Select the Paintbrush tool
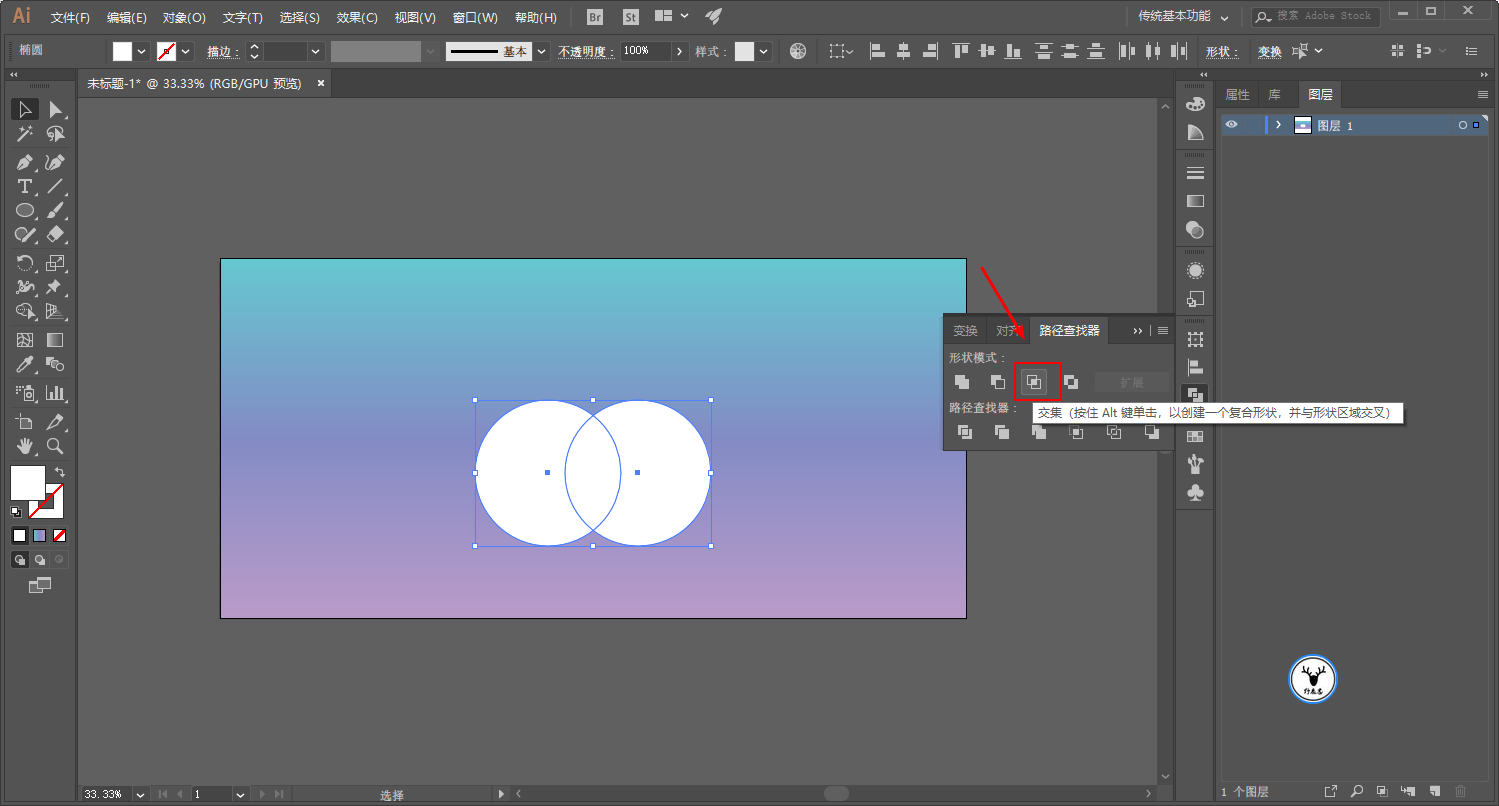 pos(56,211)
